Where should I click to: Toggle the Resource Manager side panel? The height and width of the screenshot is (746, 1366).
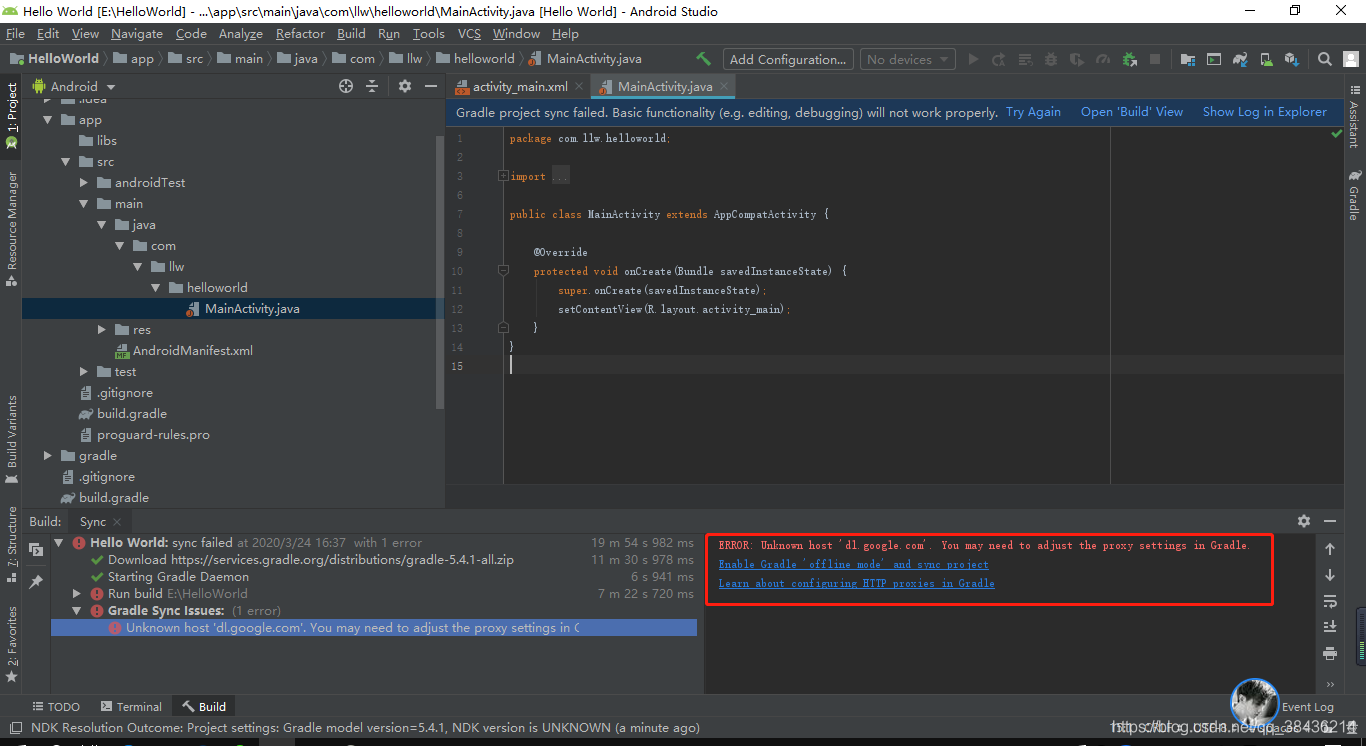[11, 229]
